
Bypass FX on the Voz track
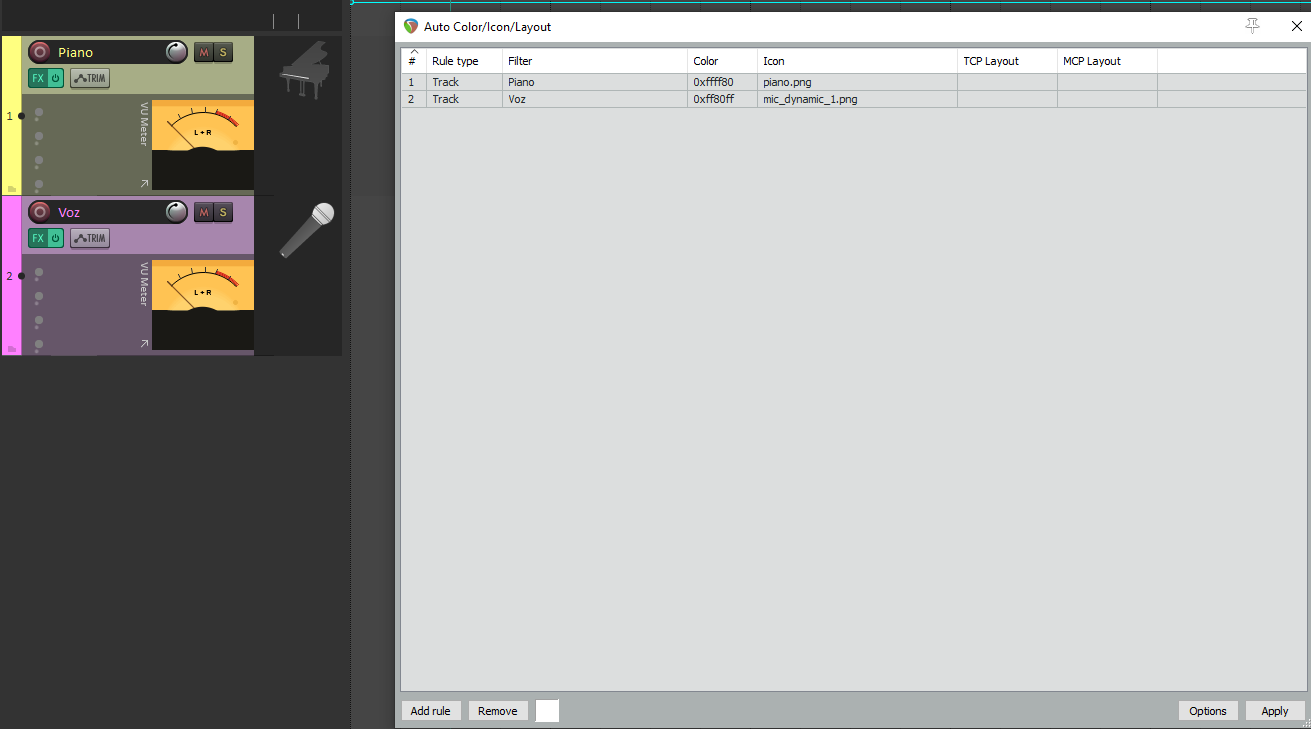[x=56, y=238]
